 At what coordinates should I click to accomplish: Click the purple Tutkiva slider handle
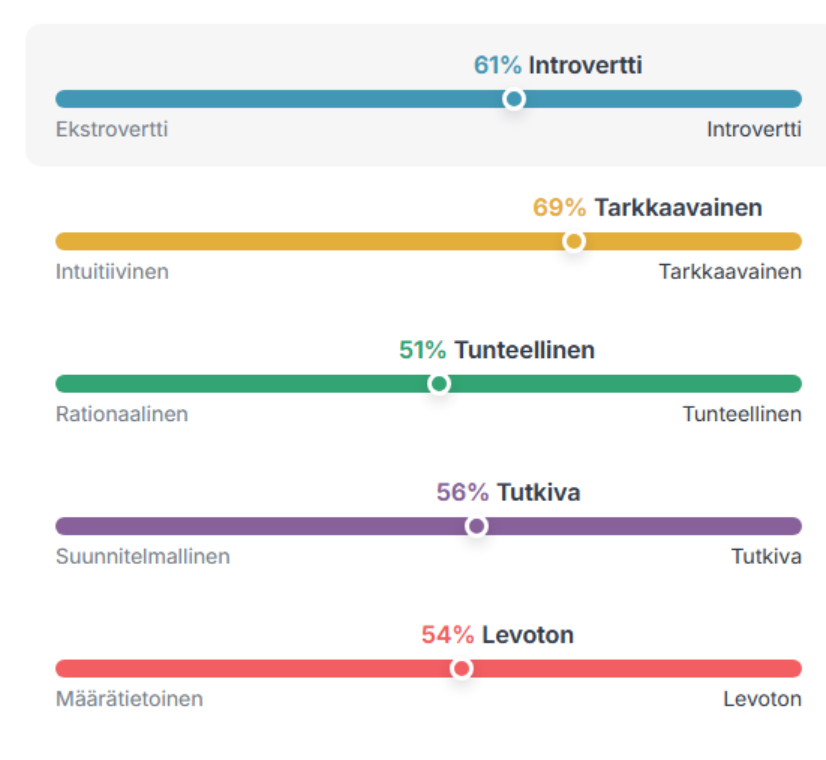(476, 526)
